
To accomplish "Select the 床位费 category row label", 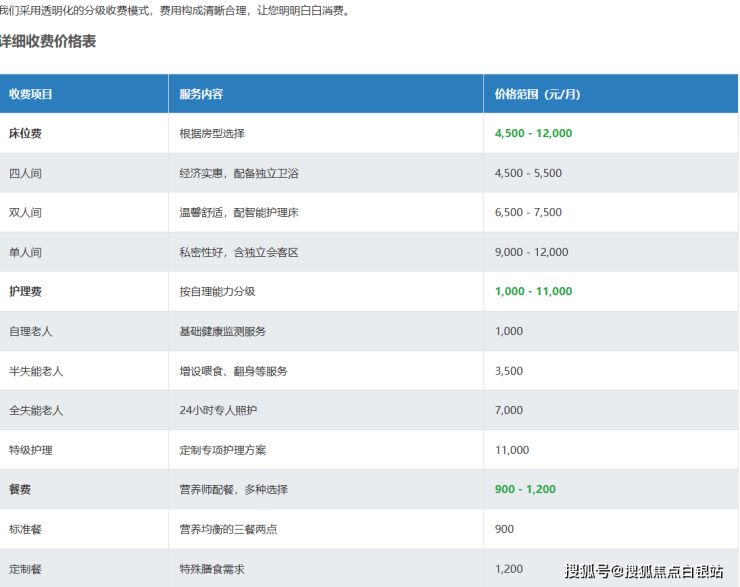I will point(25,133).
